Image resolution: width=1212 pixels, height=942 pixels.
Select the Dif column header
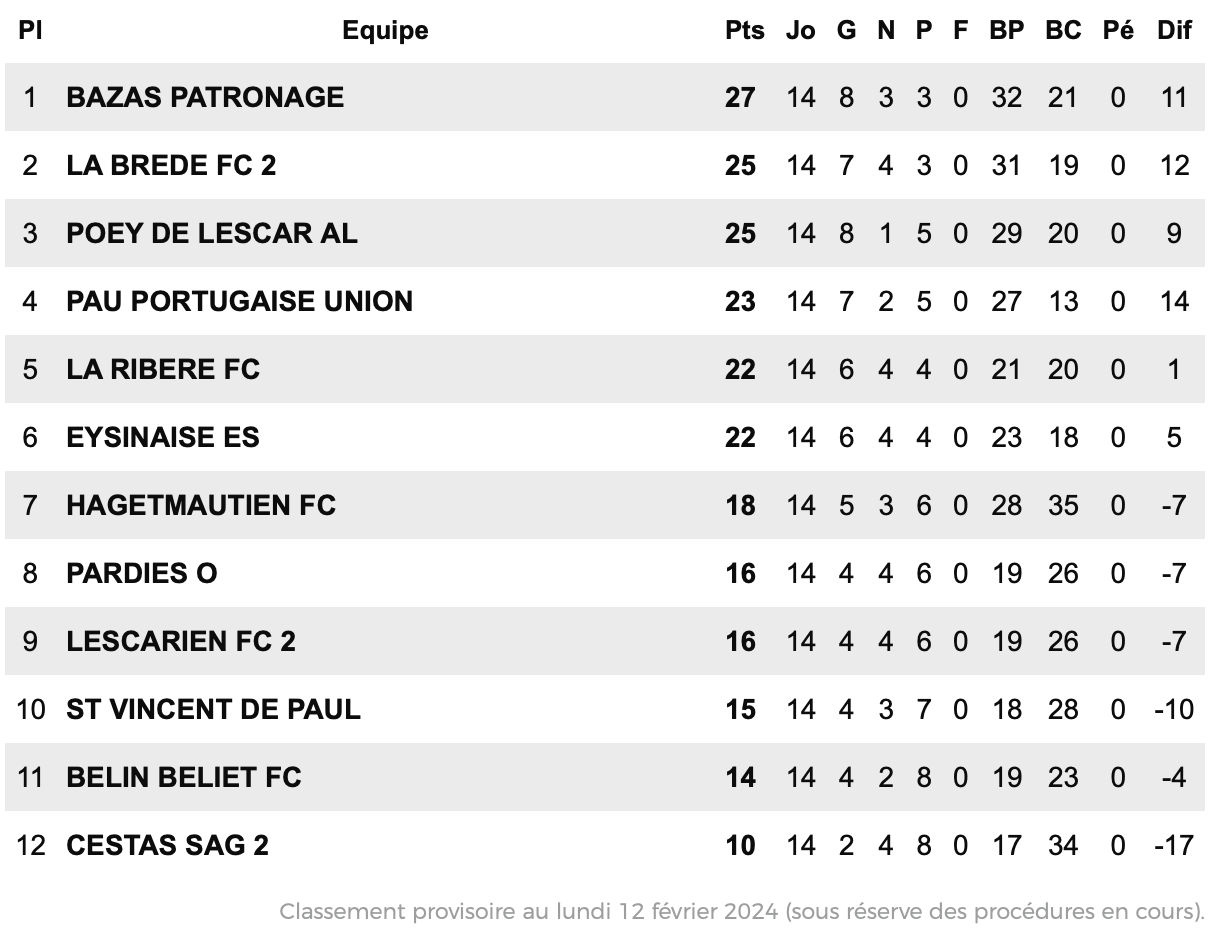pyautogui.click(x=1175, y=30)
